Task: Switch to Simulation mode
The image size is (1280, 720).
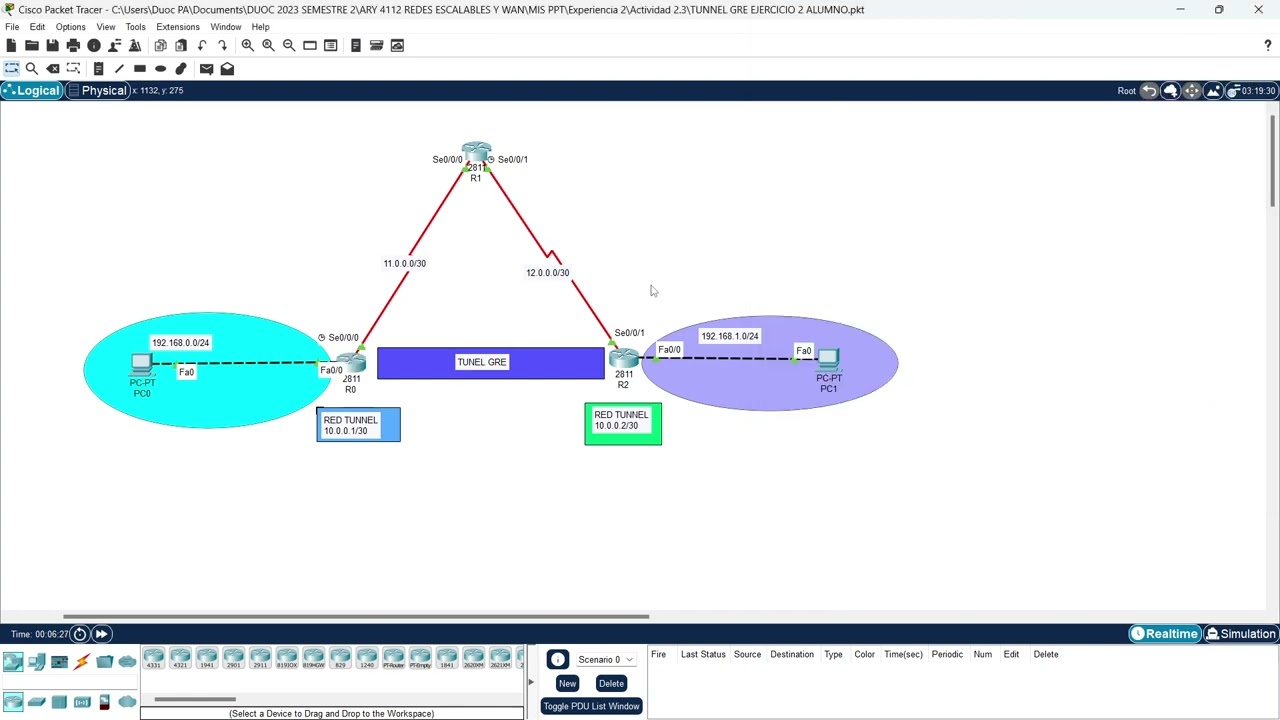Action: click(1240, 634)
